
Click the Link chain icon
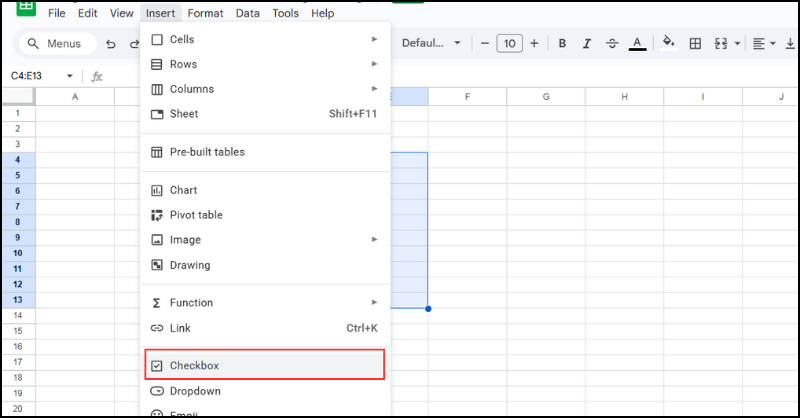157,328
